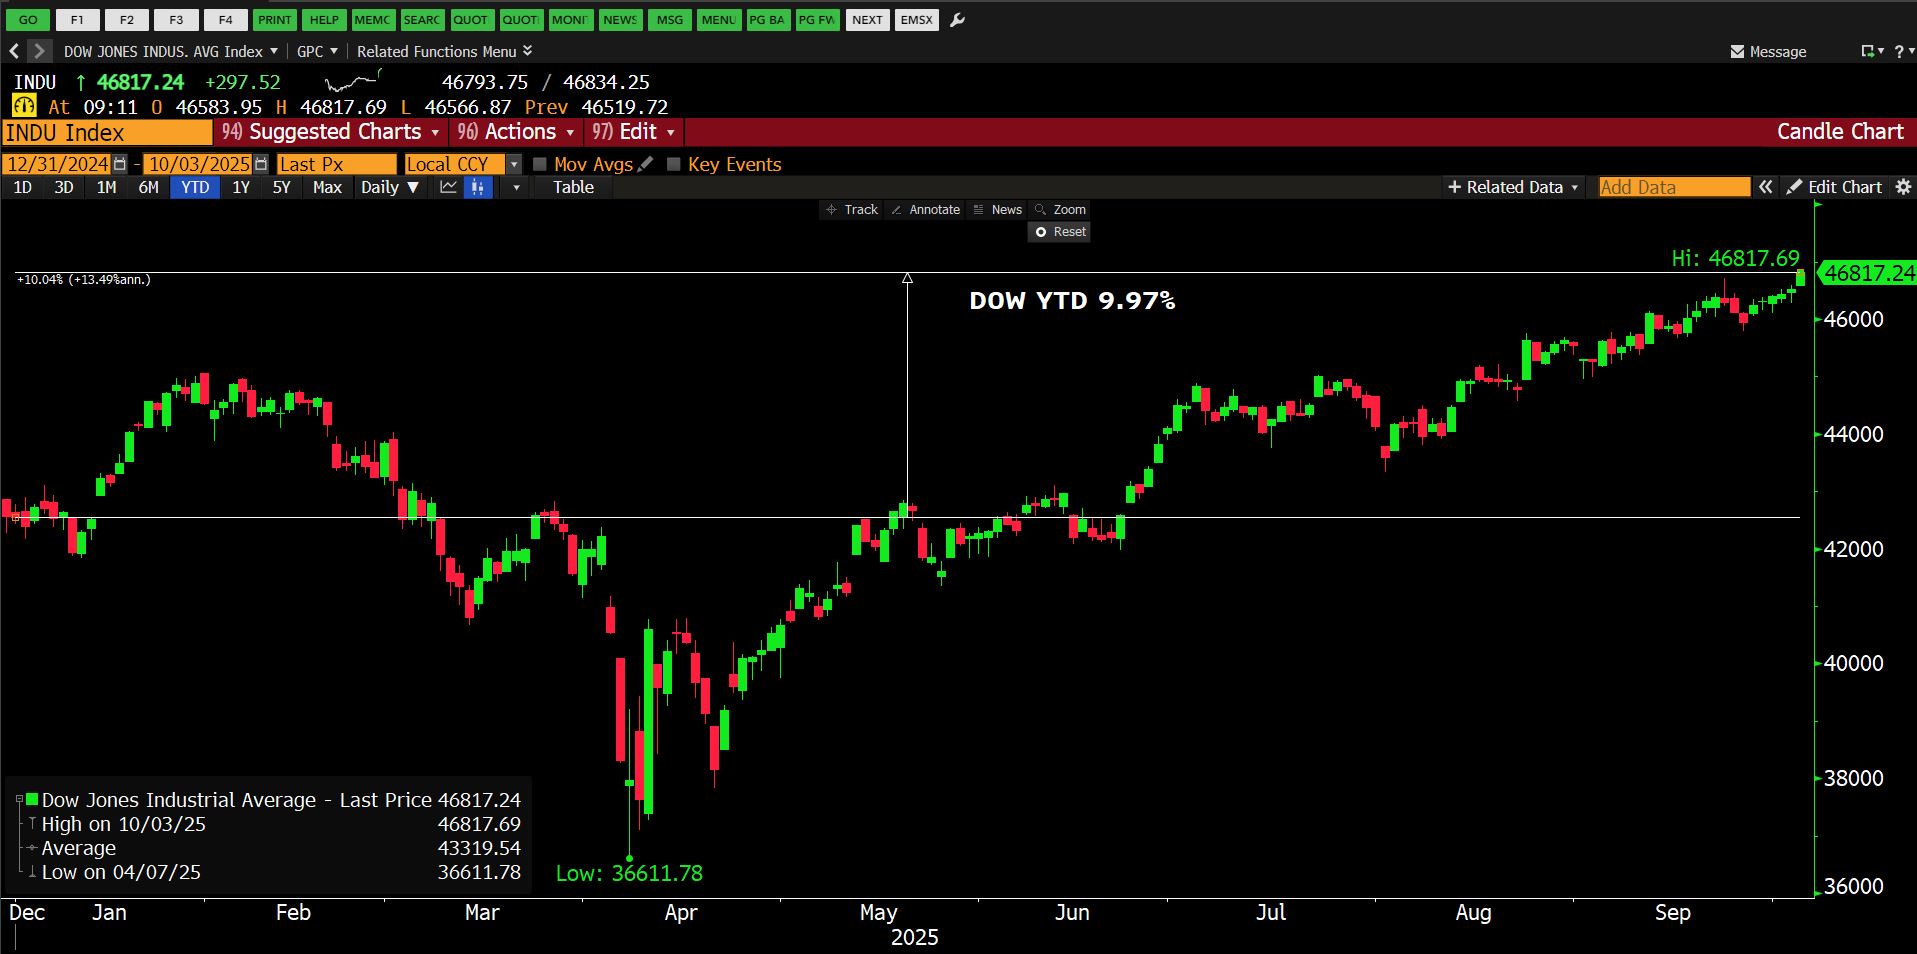Select the candlestick chart type icon
Image resolution: width=1917 pixels, height=954 pixels.
pos(478,187)
